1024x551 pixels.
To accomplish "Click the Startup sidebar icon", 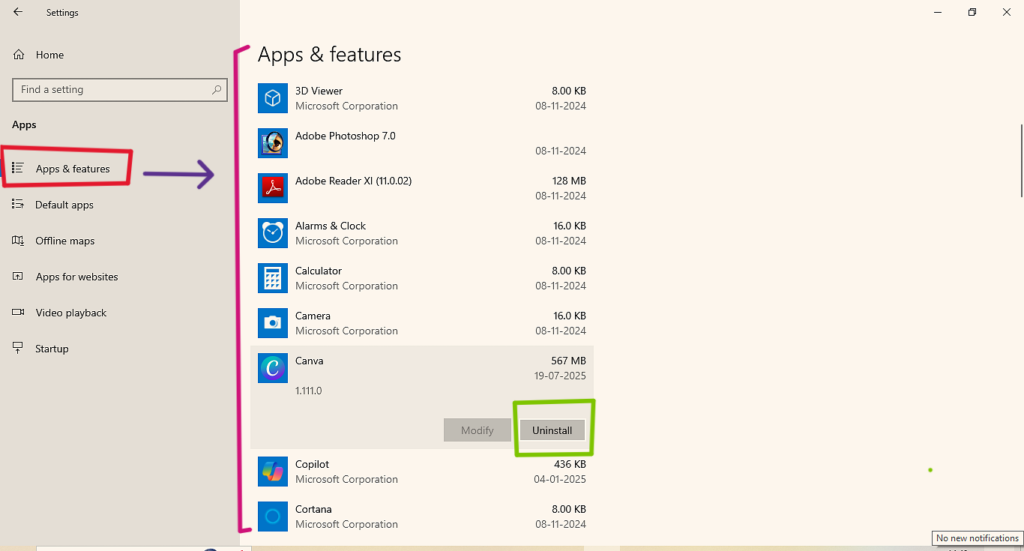I will pos(18,348).
